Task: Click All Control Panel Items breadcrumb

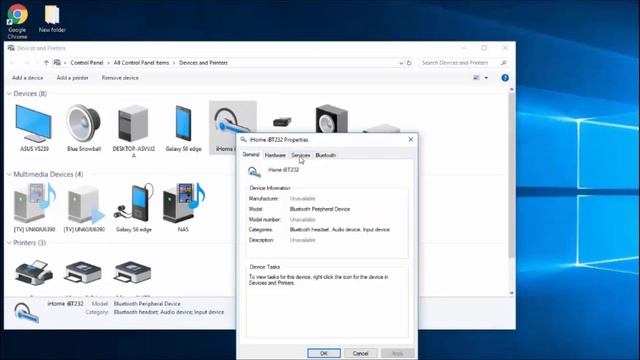Action: (x=141, y=63)
